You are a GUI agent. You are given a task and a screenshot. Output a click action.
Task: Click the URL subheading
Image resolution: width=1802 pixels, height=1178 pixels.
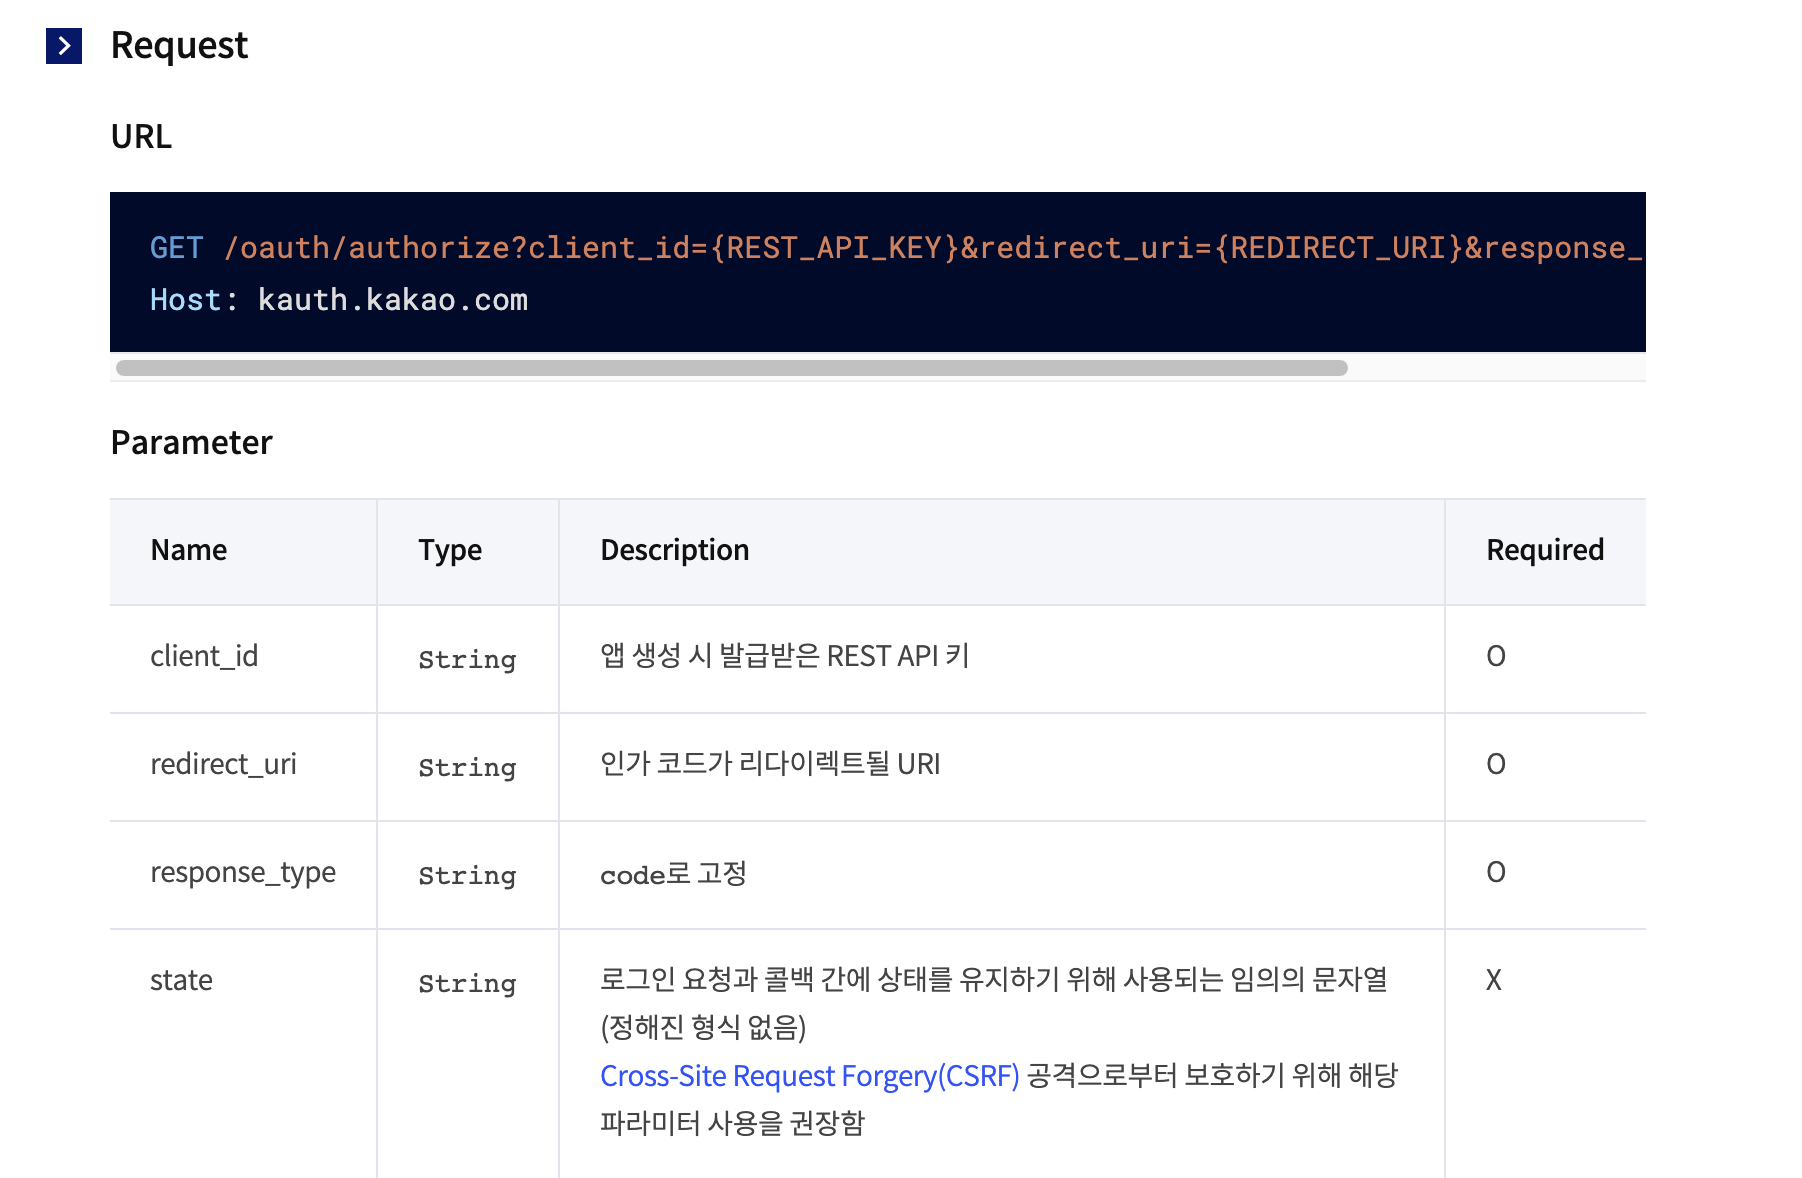tap(141, 137)
